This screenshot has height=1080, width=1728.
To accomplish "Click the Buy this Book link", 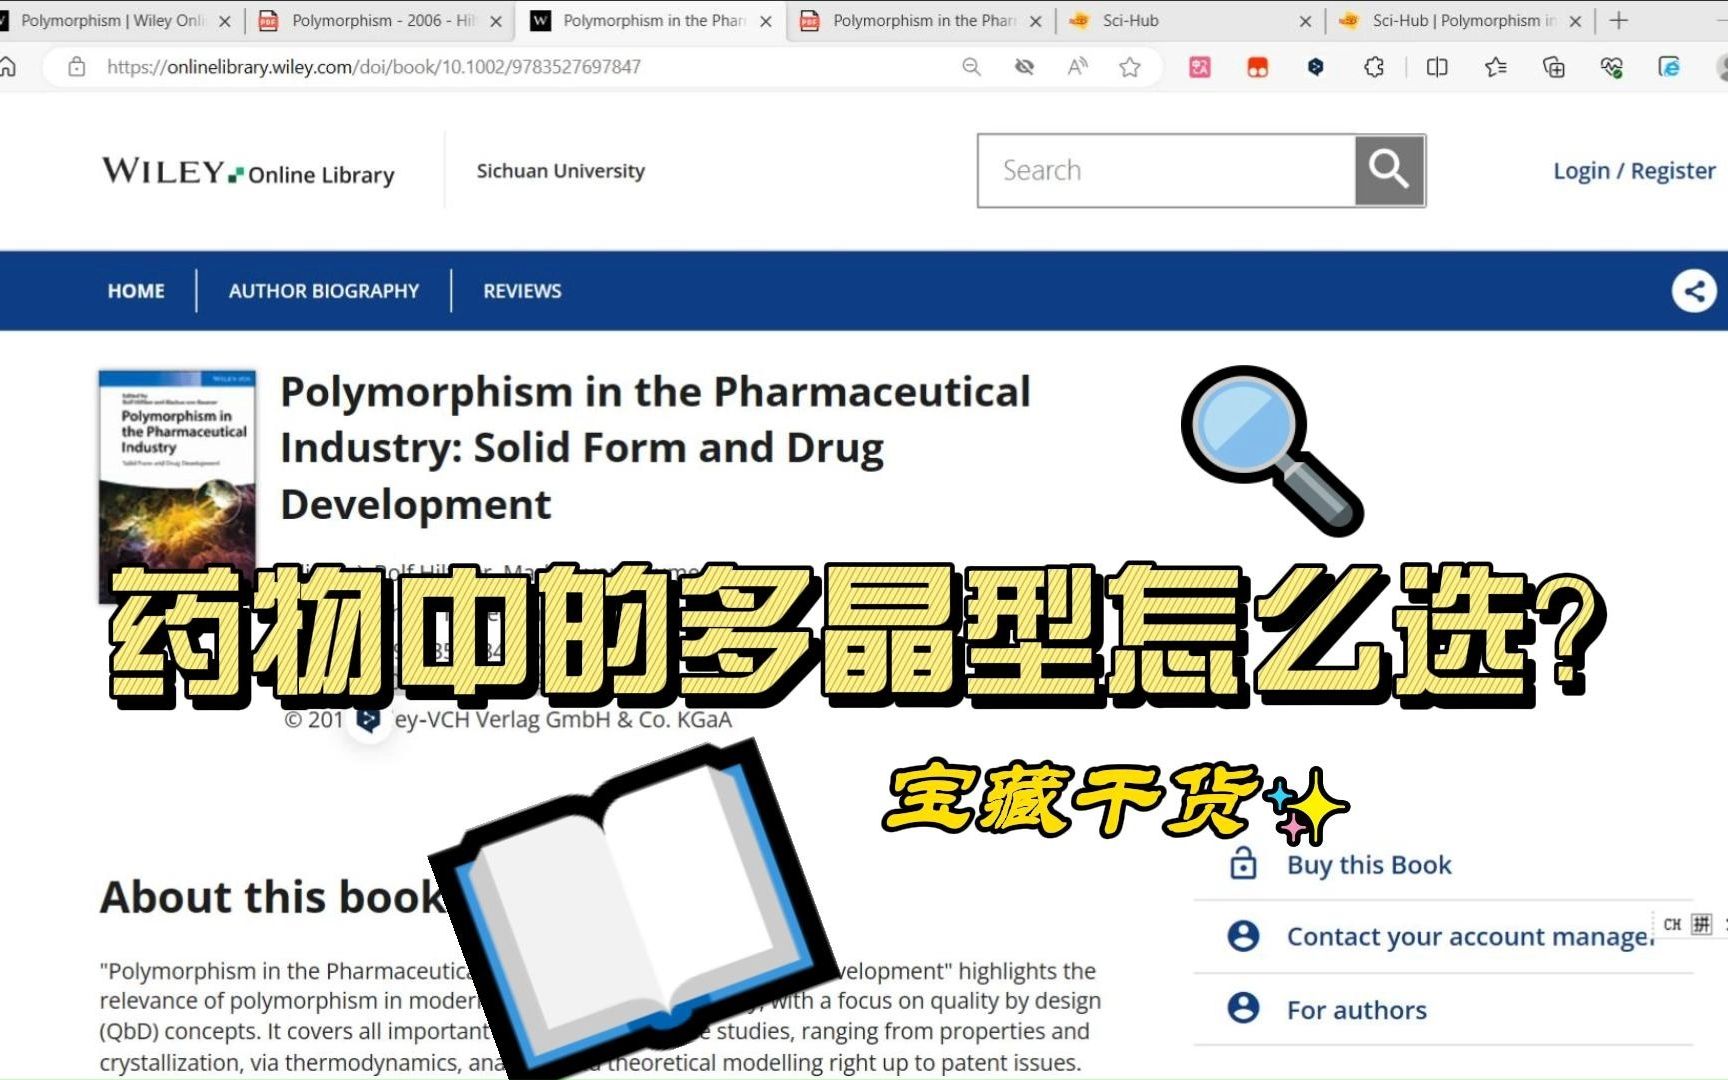I will coord(1369,865).
